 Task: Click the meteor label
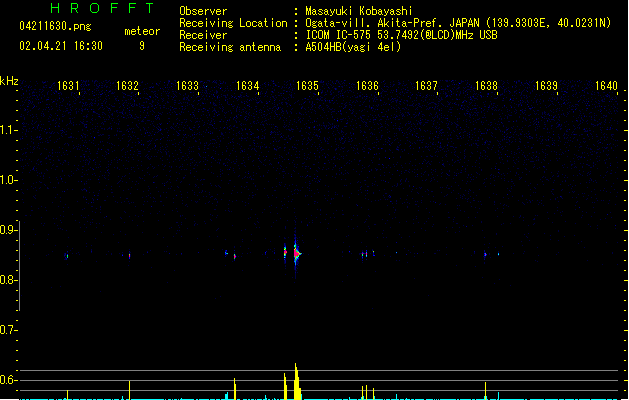[x=142, y=31]
